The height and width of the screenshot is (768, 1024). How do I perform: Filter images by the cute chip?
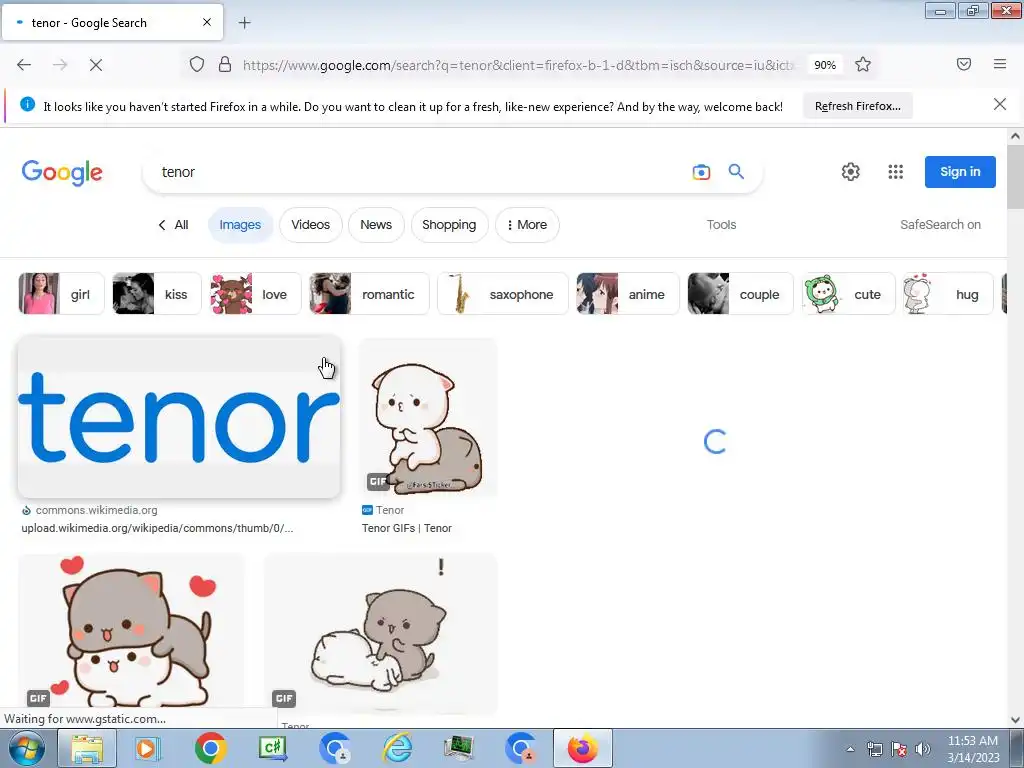point(848,294)
